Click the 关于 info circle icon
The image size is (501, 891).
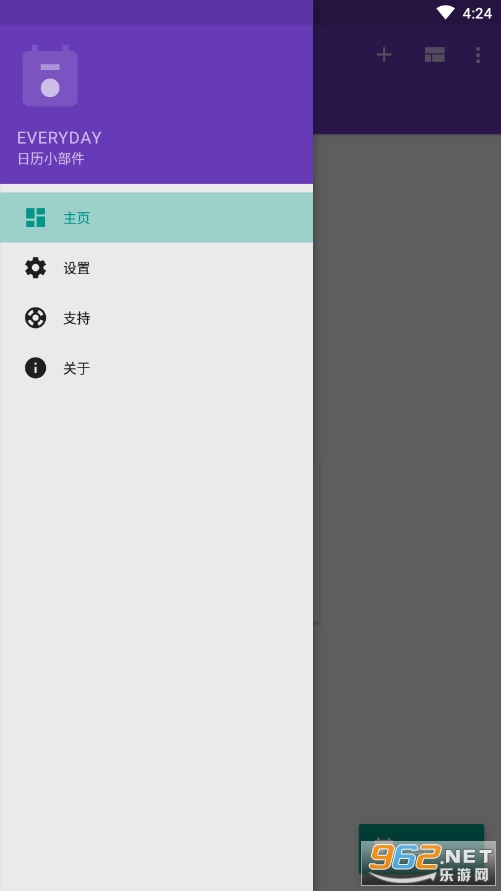pos(35,368)
